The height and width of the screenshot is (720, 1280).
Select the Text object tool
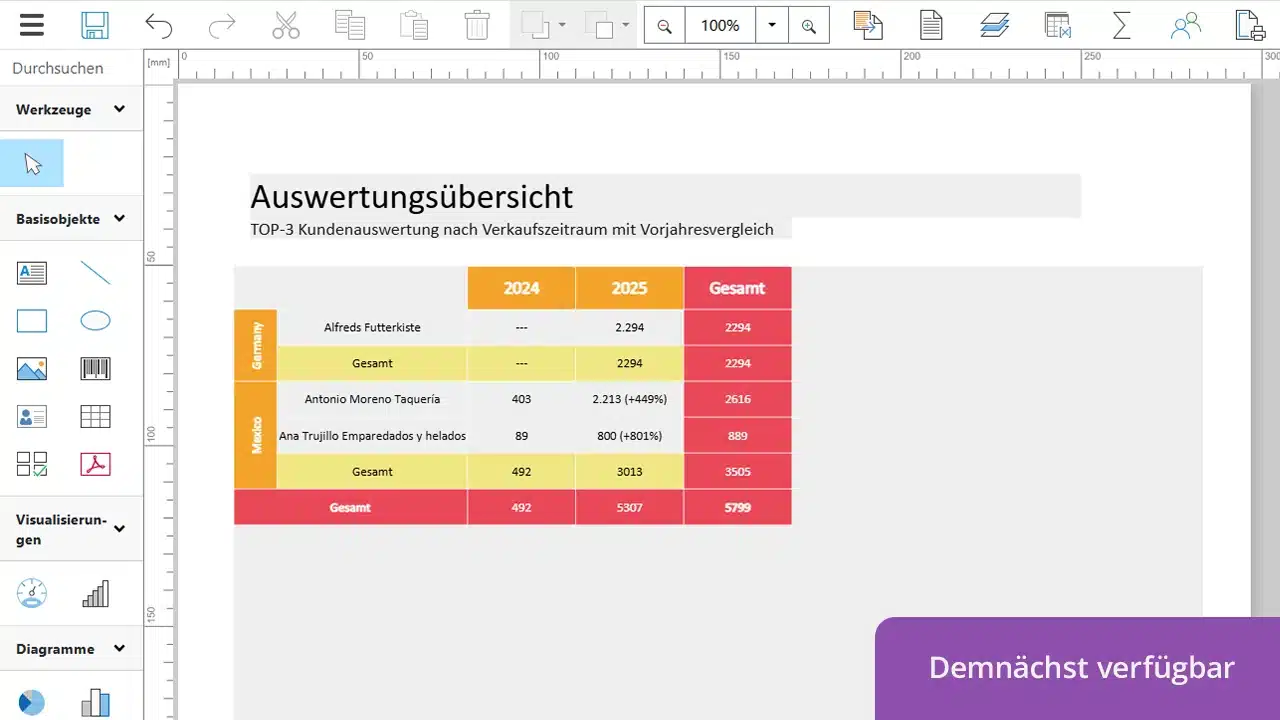pyautogui.click(x=31, y=272)
